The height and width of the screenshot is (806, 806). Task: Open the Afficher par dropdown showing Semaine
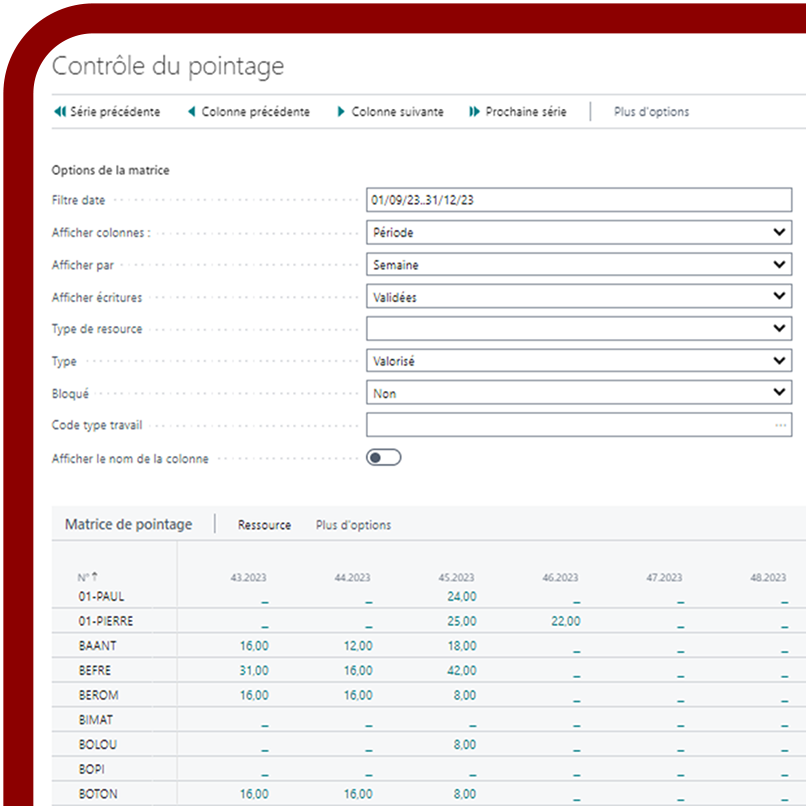point(778,264)
